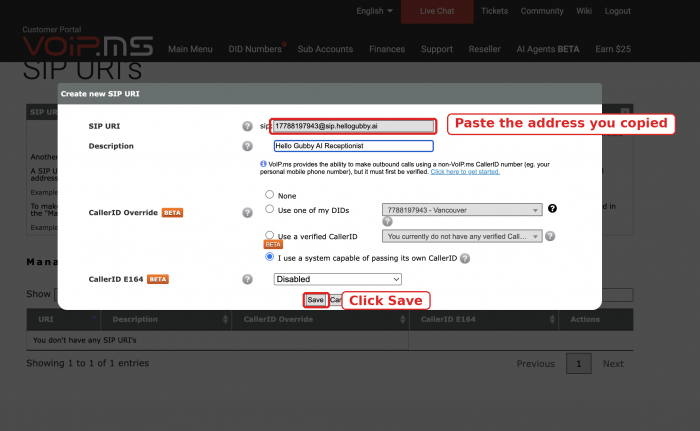This screenshot has width=700, height=431.
Task: Click the Next pagination button
Action: pos(613,364)
